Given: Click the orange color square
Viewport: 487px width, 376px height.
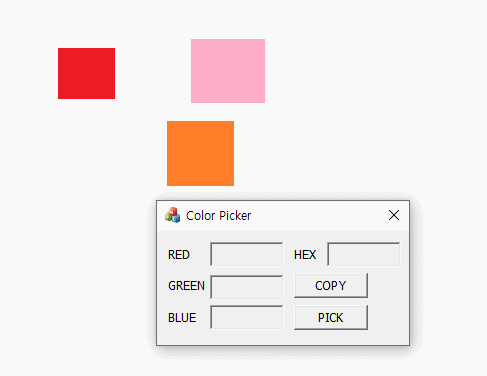Looking at the screenshot, I should click(x=200, y=153).
